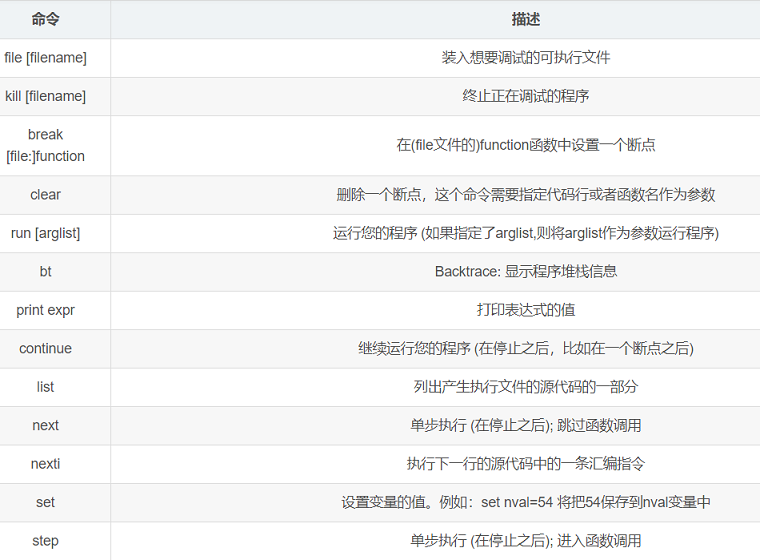Click the nexti command cell

point(46,463)
